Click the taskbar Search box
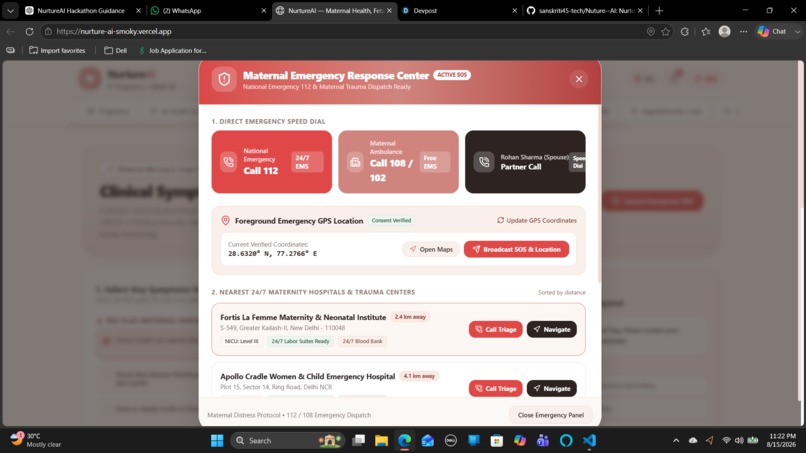 coord(288,441)
